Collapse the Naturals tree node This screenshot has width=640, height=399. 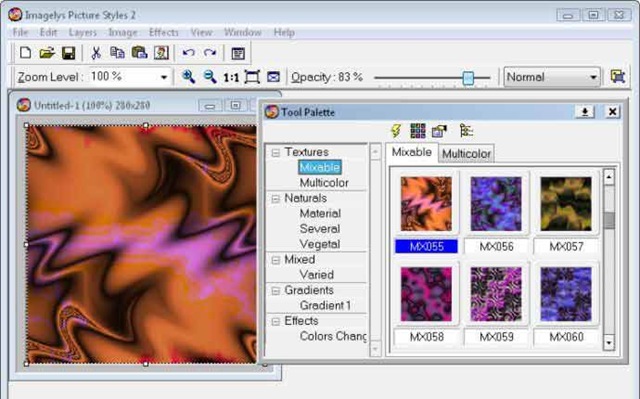276,199
